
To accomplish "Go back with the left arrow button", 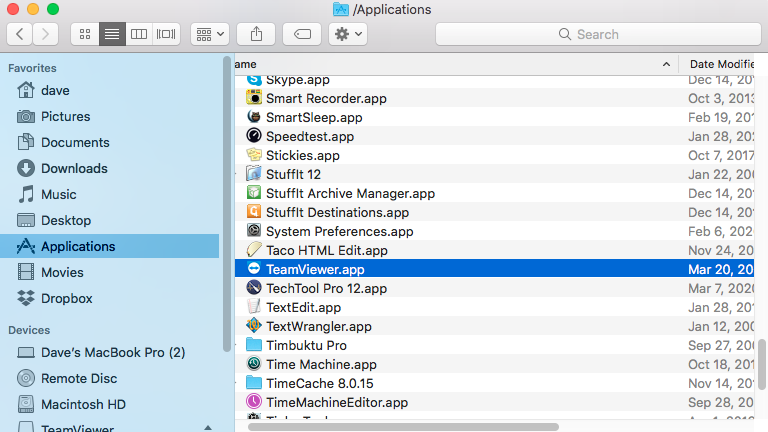I will (20, 34).
